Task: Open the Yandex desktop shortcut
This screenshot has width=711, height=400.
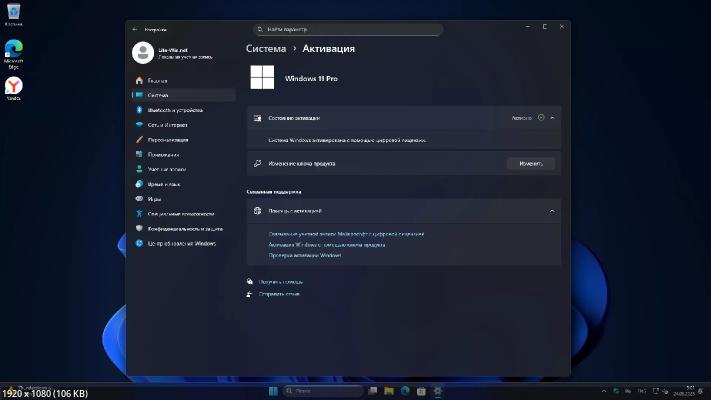Action: (14, 88)
